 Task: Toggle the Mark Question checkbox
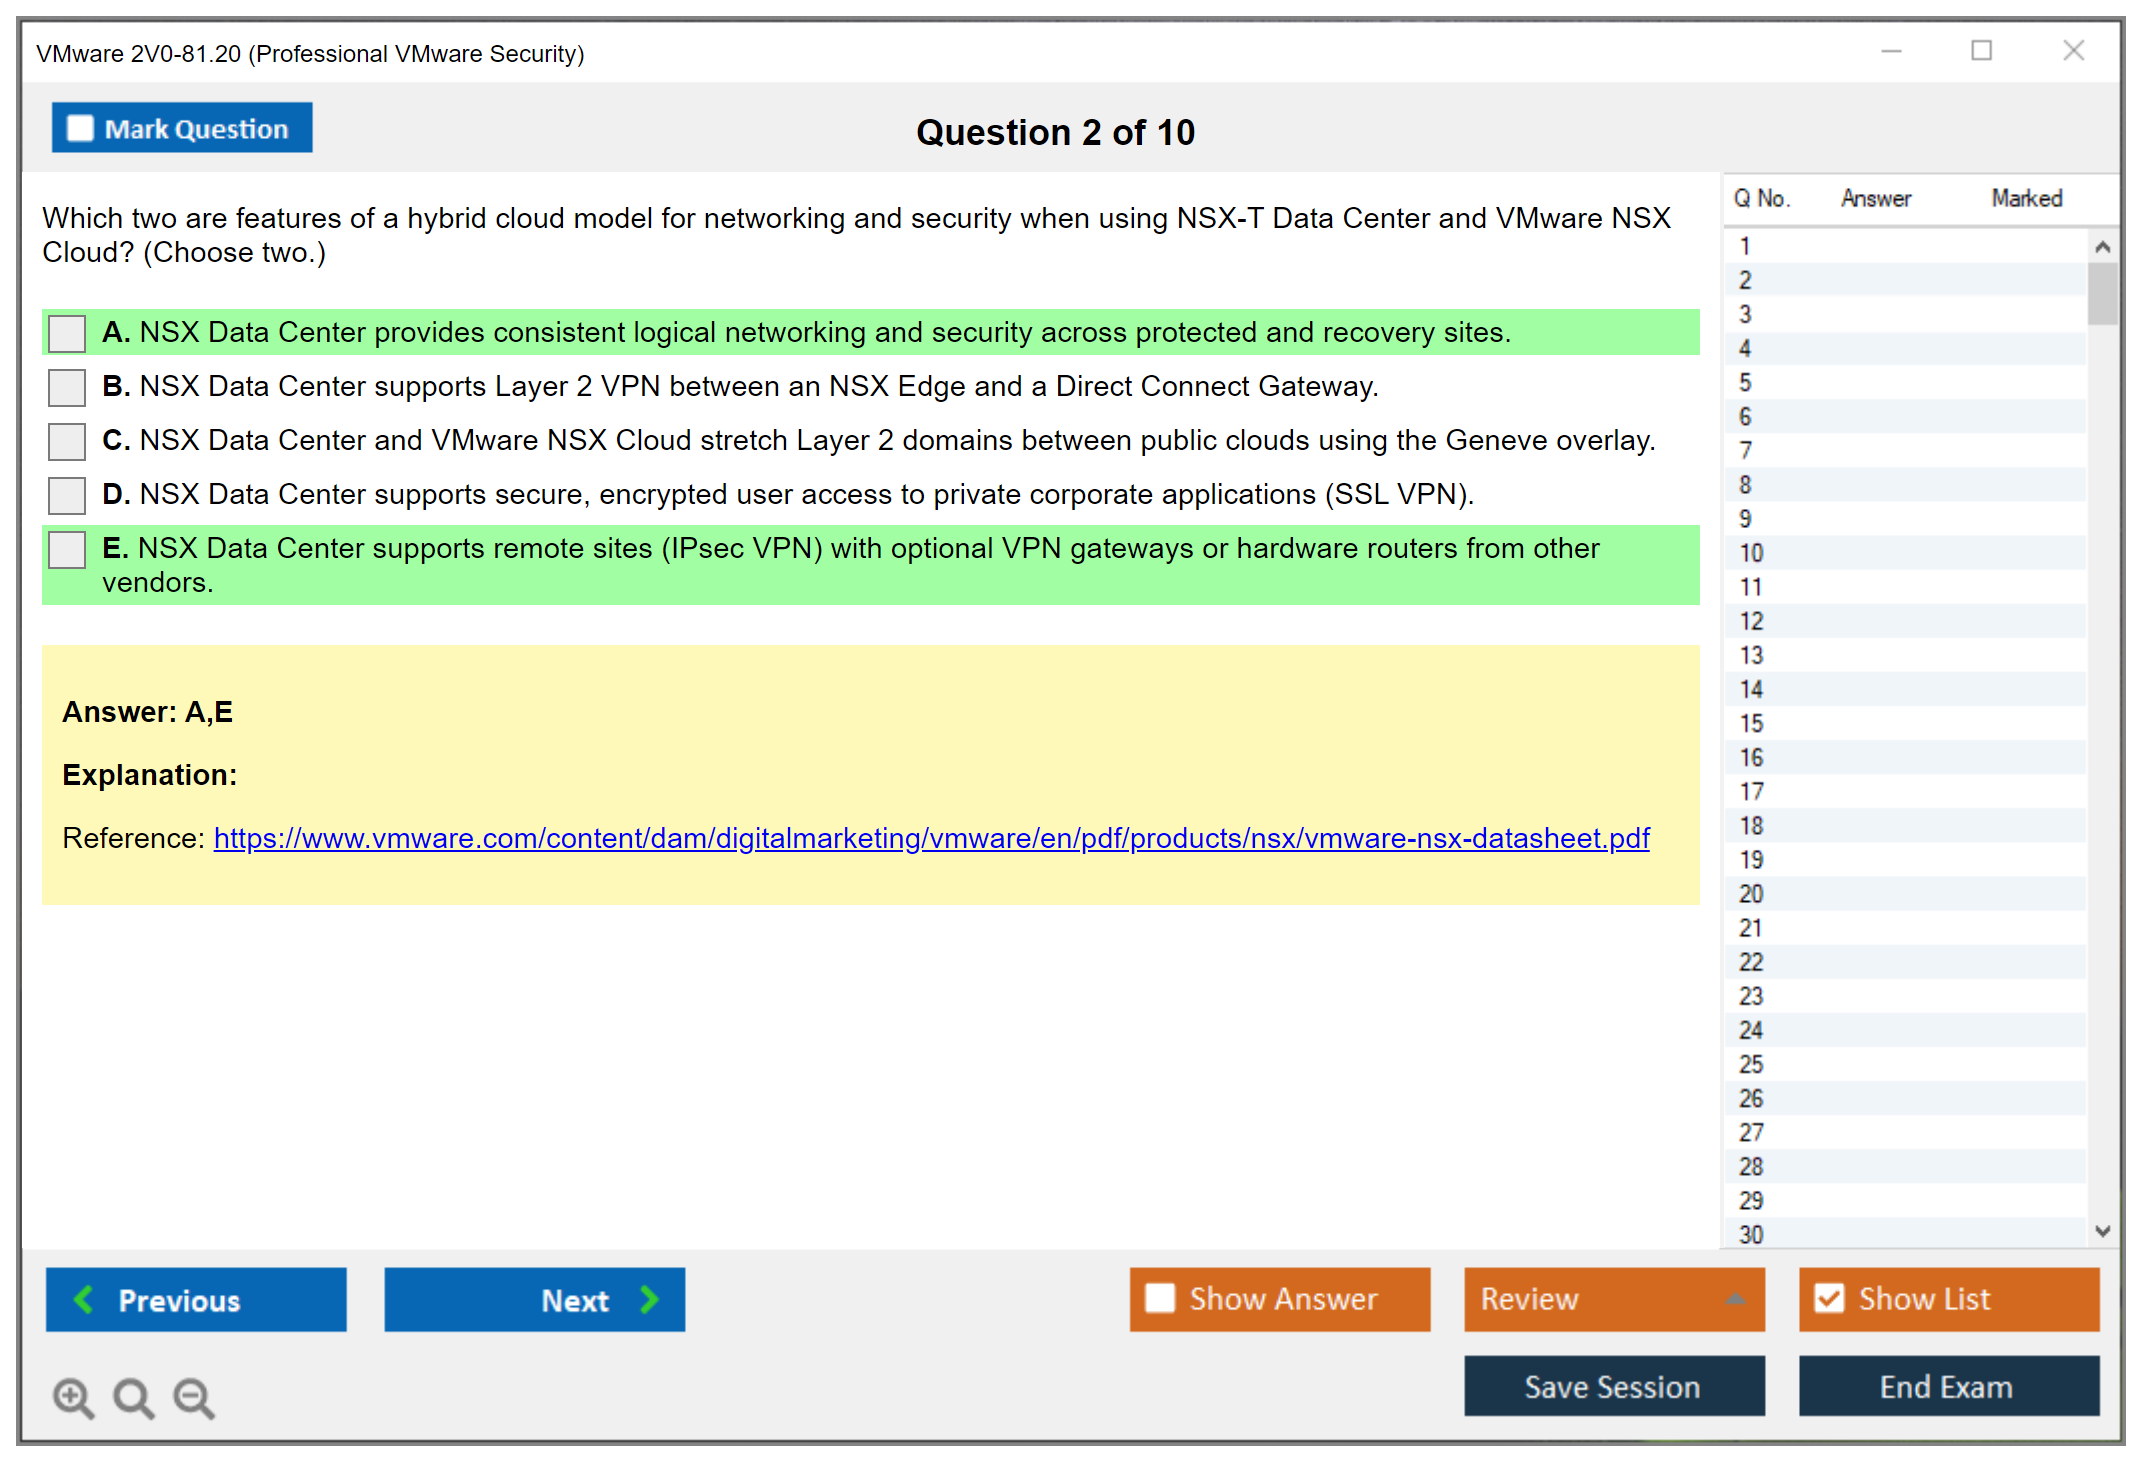(80, 128)
